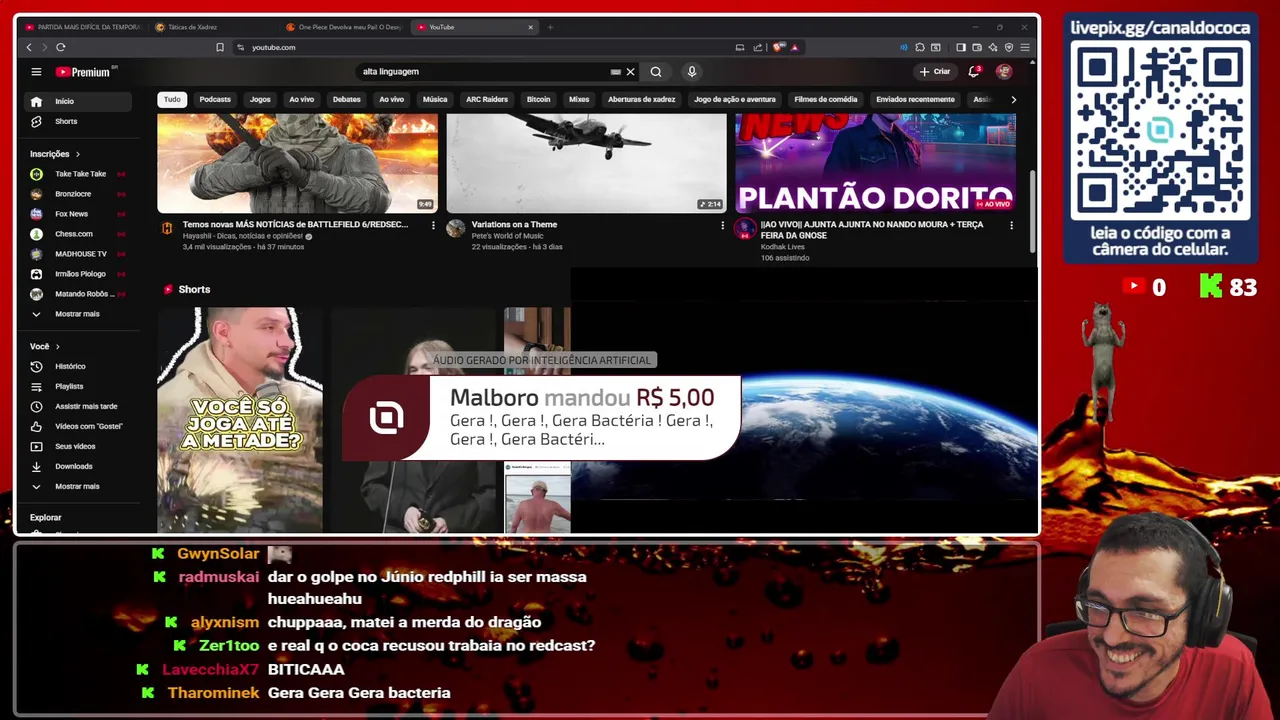This screenshot has height=720, width=1280.
Task: Open the PLANTÃO DORITO live thumbnail
Action: [875, 163]
